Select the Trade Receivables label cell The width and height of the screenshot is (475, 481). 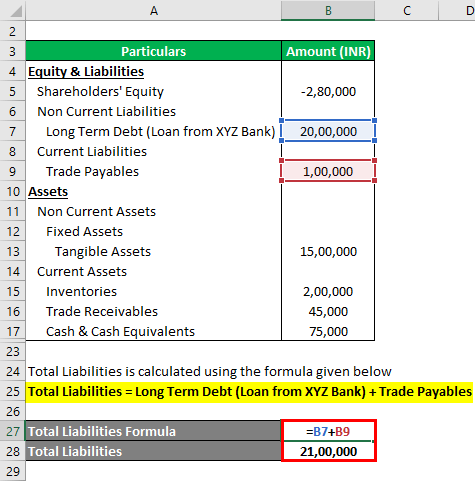click(x=153, y=311)
